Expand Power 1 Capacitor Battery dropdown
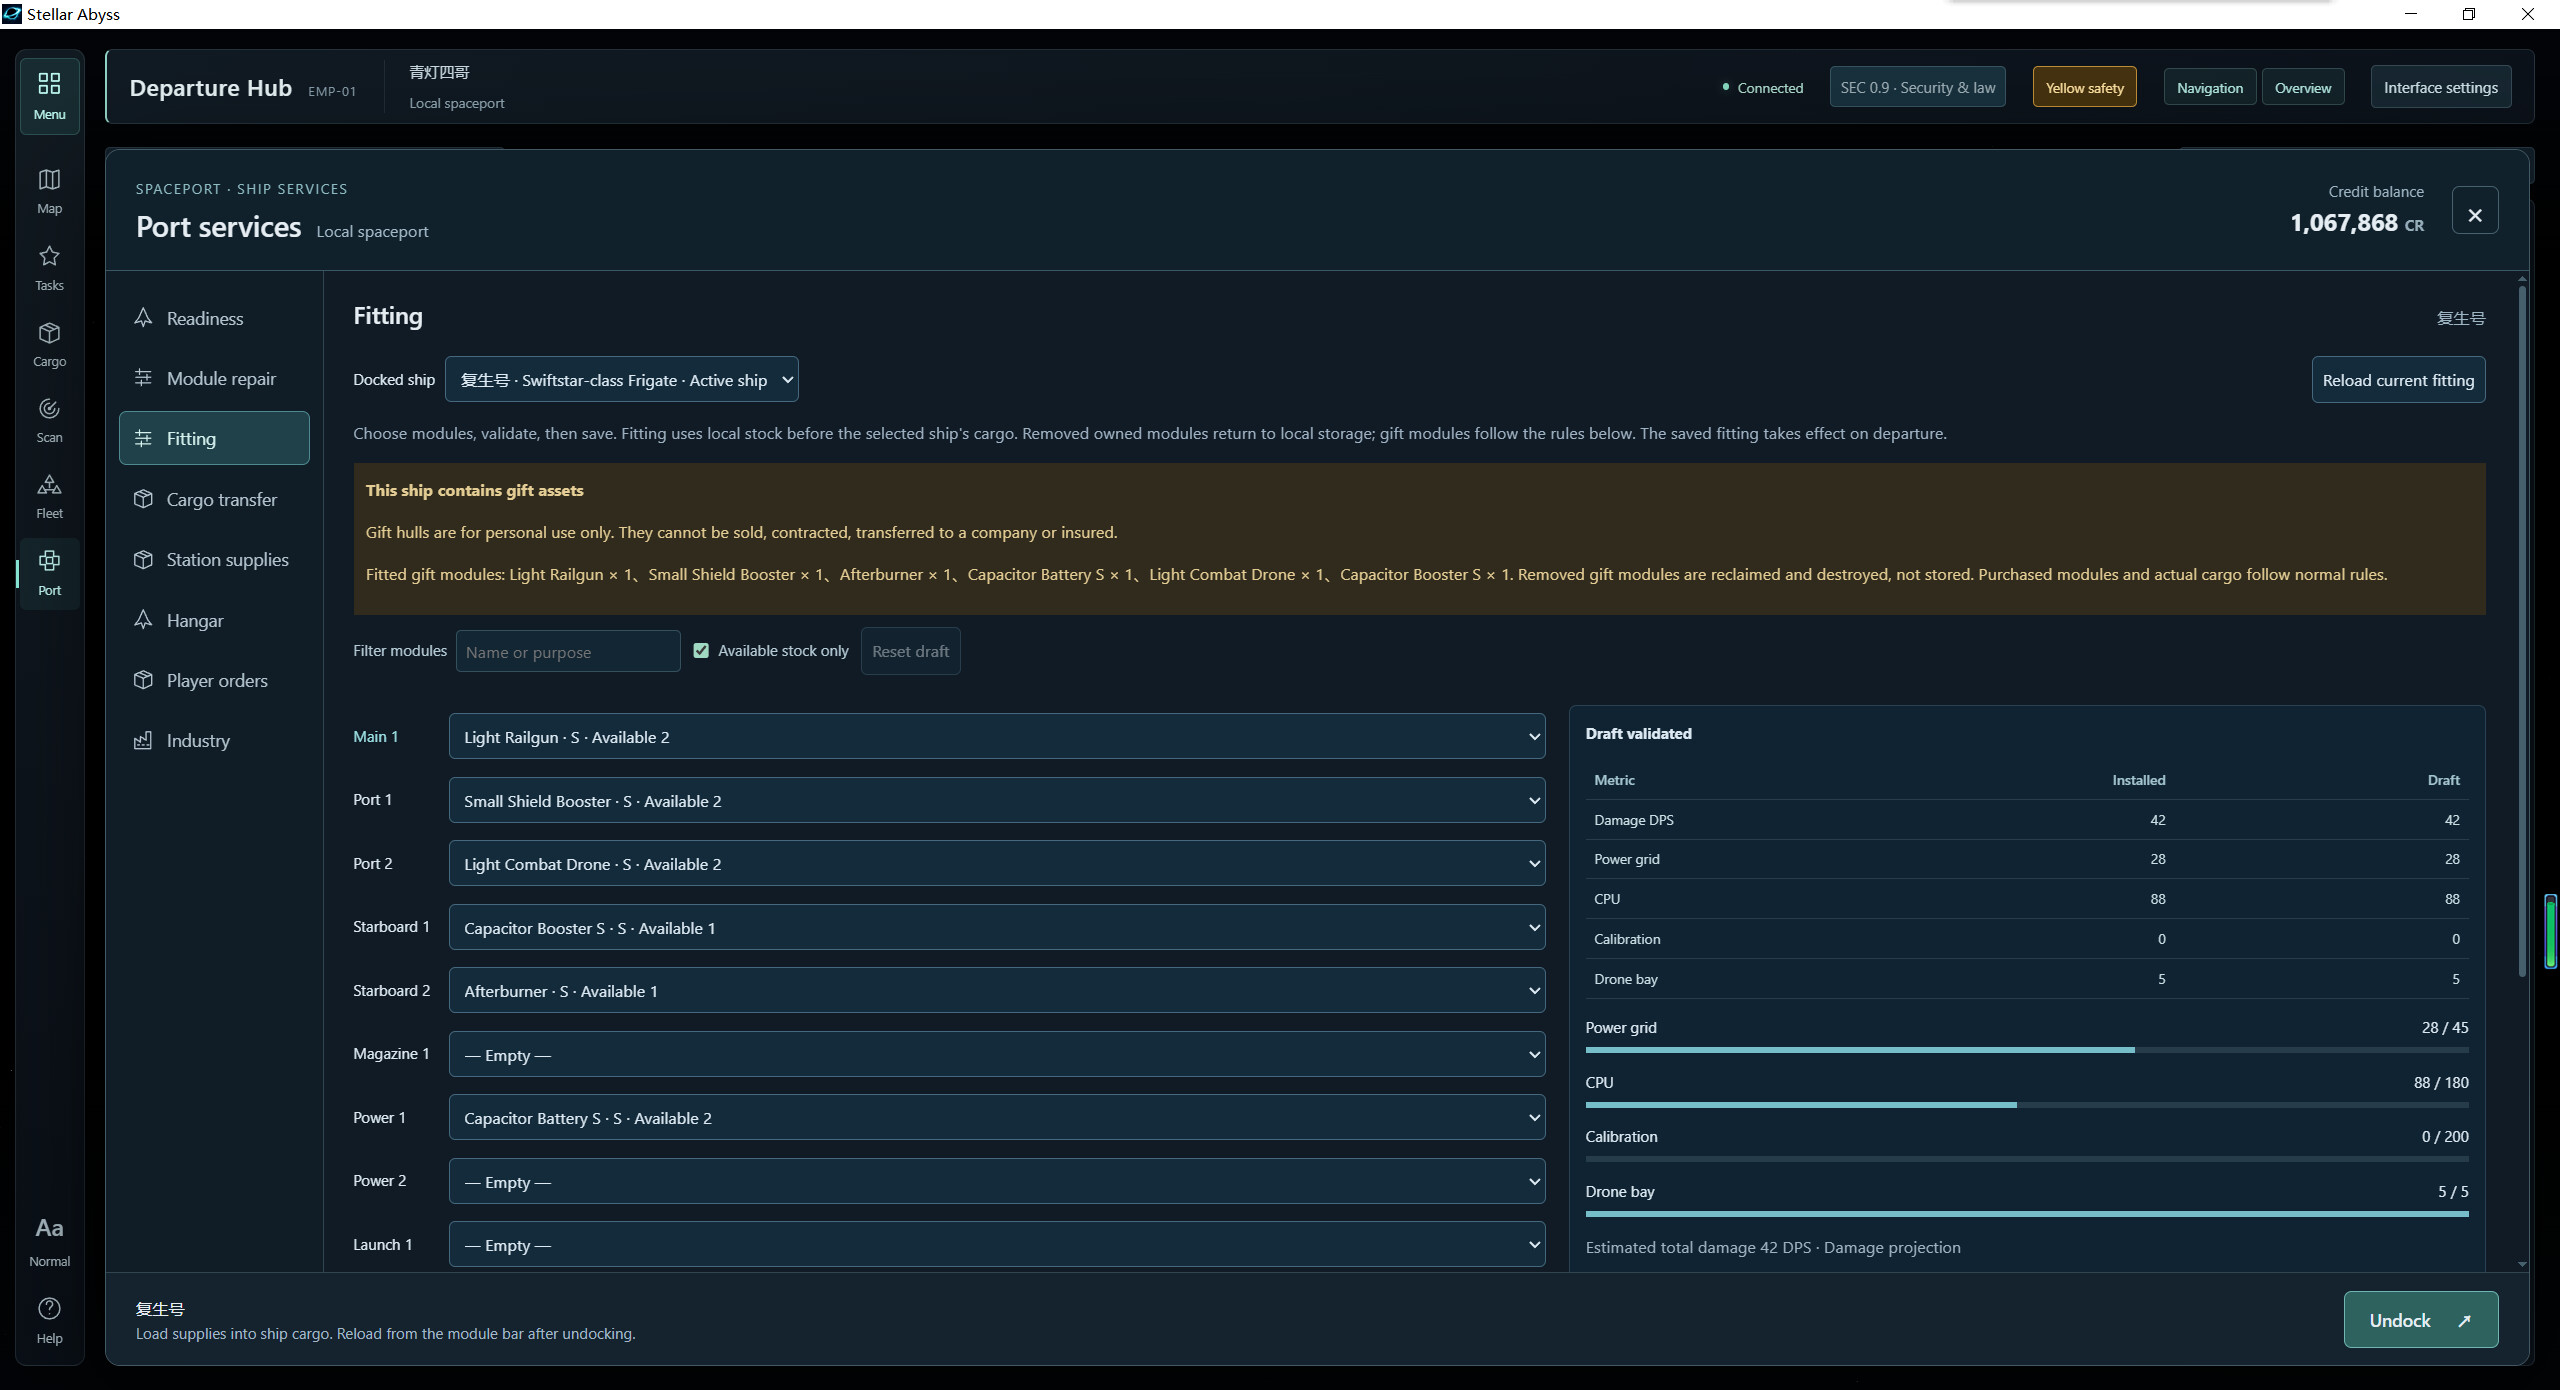Image resolution: width=2560 pixels, height=1390 pixels. [997, 1117]
